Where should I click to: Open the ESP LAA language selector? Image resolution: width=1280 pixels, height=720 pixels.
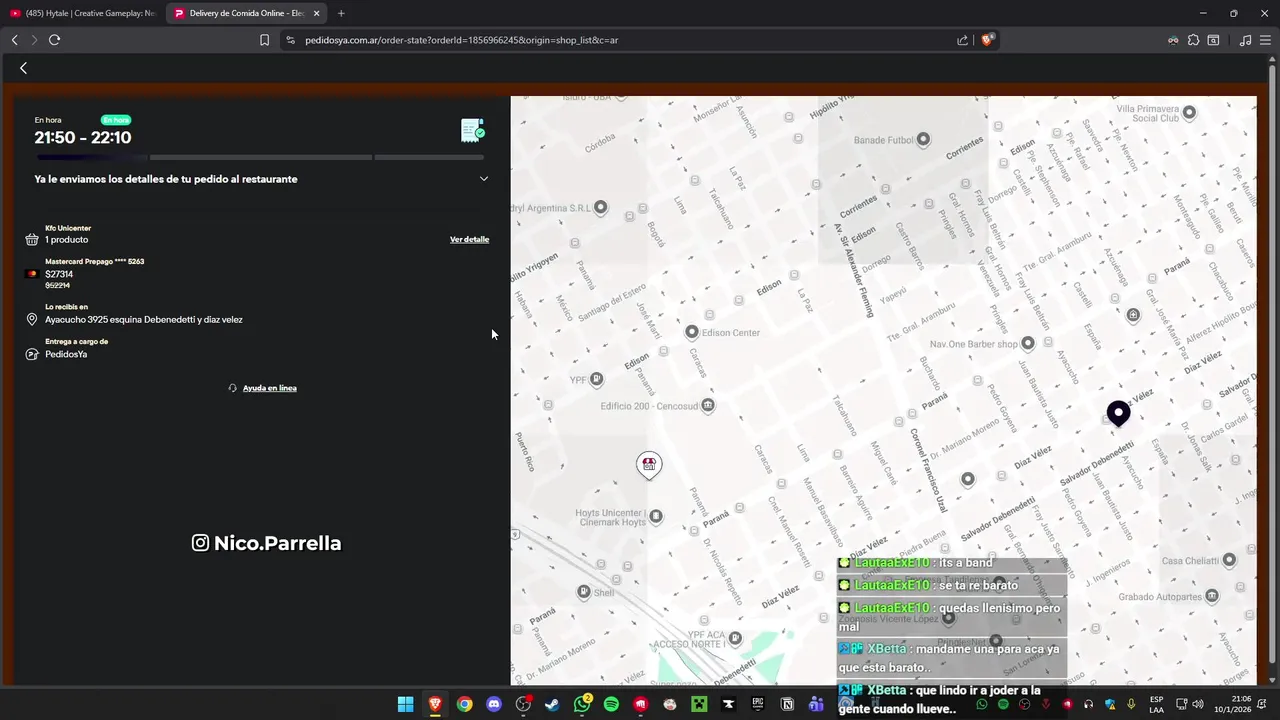tap(1156, 704)
